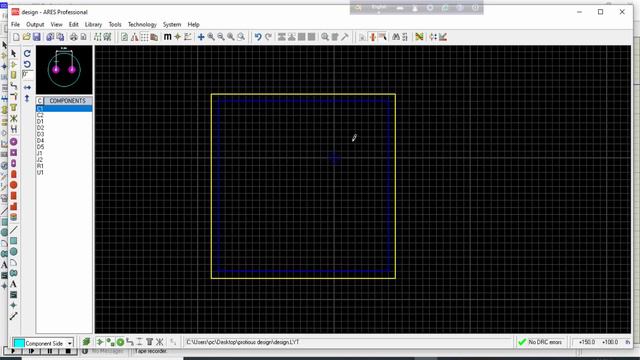
Task: Select the Component placement mode tool
Action: pos(13,64)
